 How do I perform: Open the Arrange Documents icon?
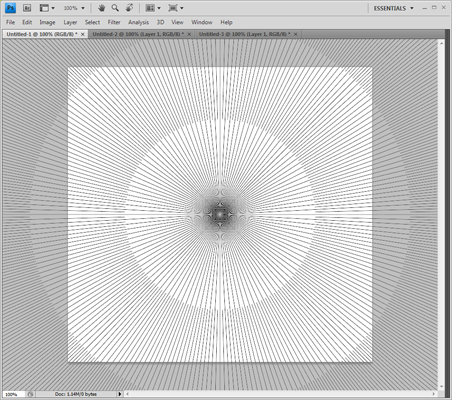pos(153,8)
